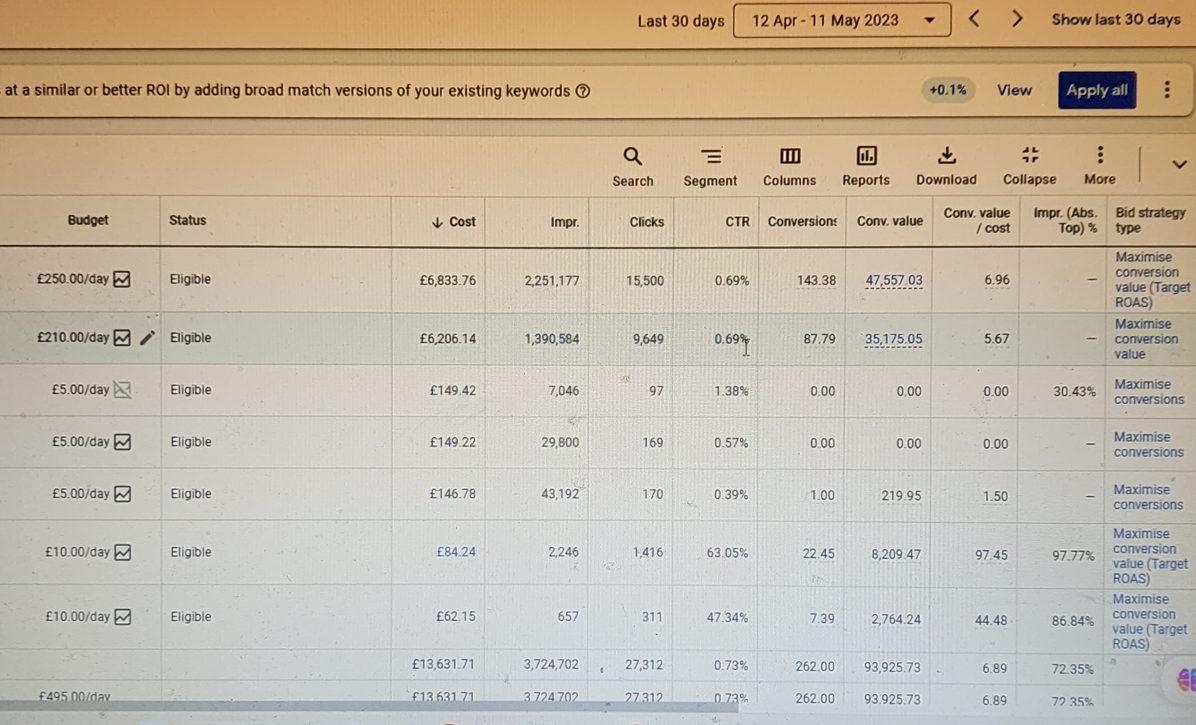1196x725 pixels.
Task: Open Target ROAS strategy for £62.15 row
Action: [1149, 621]
